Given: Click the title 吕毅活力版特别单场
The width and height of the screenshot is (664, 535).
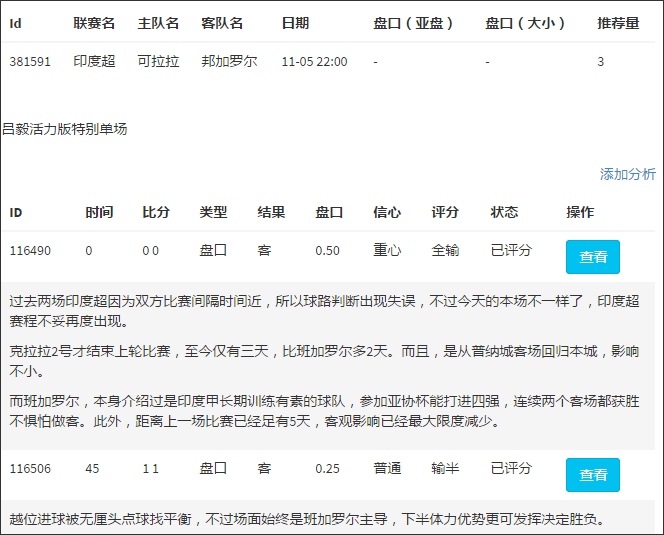Looking at the screenshot, I should pos(64,129).
